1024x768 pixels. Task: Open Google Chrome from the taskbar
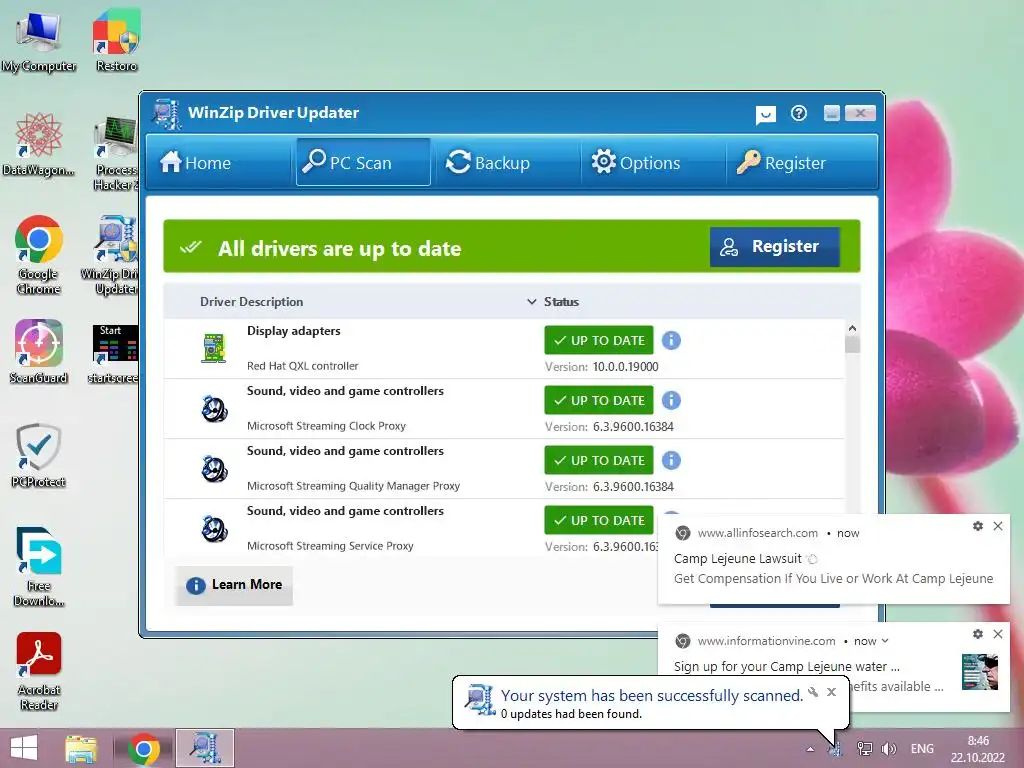coord(144,748)
